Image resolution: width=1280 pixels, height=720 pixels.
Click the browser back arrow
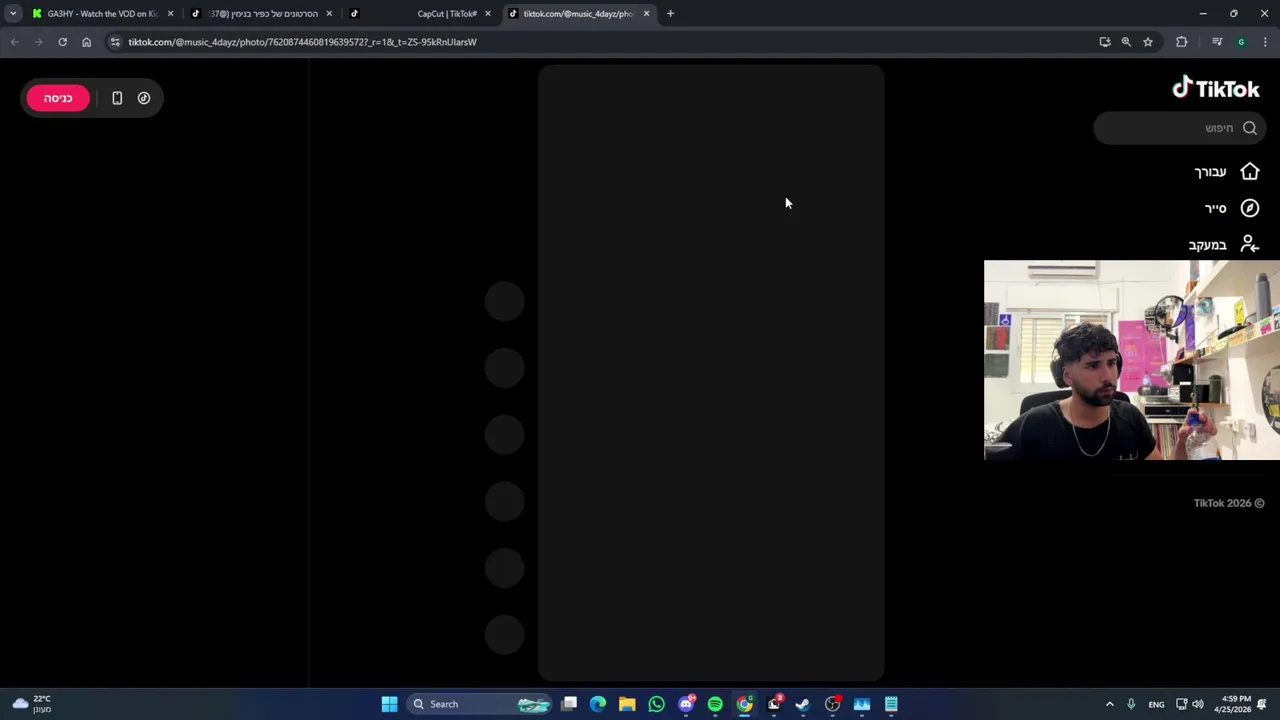coord(14,42)
